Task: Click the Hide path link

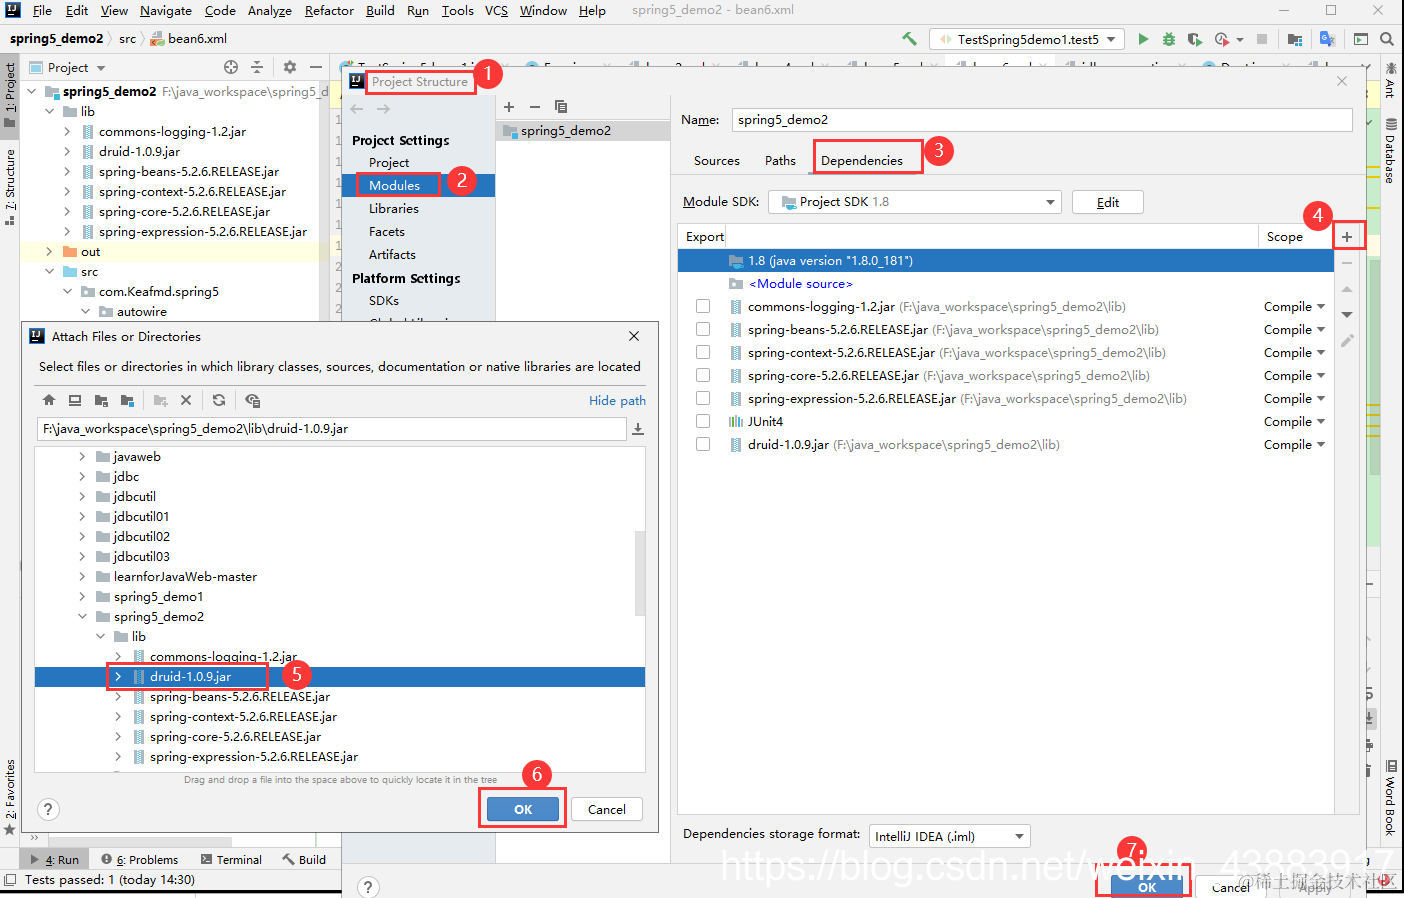Action: [x=617, y=400]
